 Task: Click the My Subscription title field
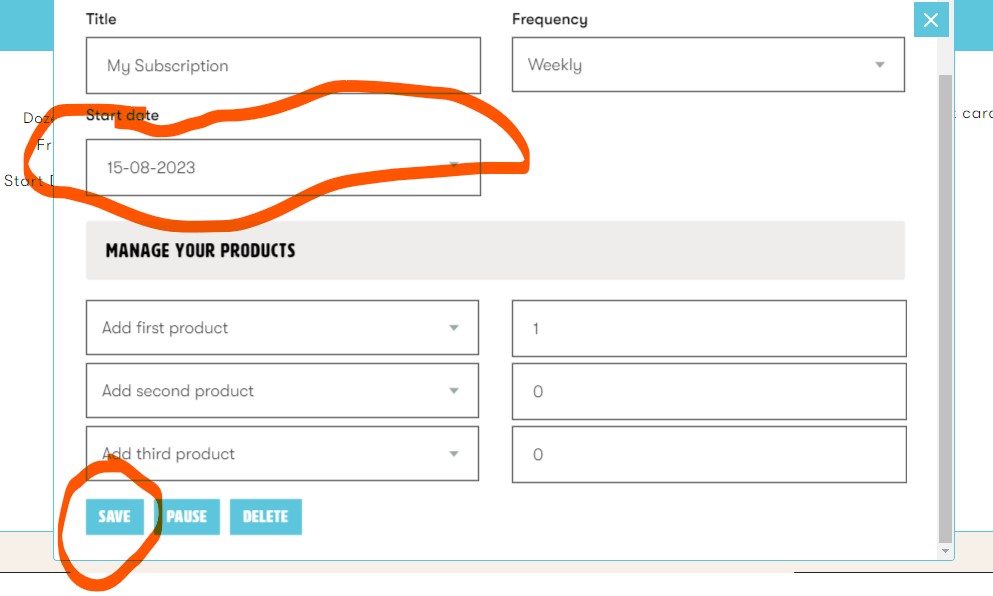point(283,65)
